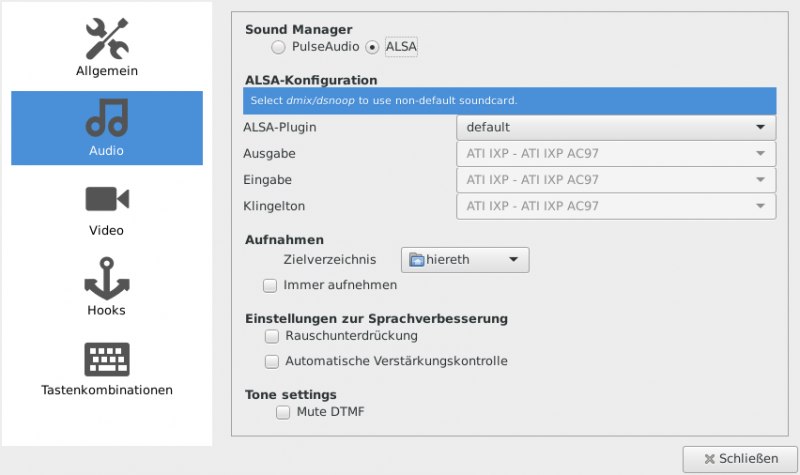Click the Schließen button
Screen dimensions: 800x475
click(x=740, y=459)
